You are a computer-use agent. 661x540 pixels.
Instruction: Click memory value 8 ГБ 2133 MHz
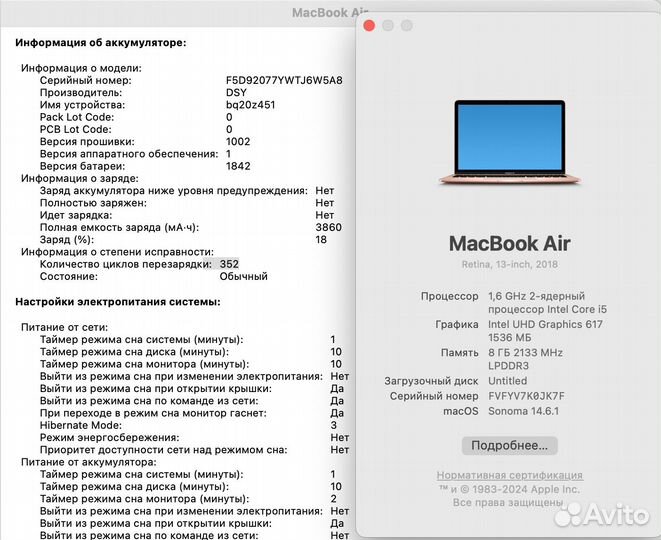pyautogui.click(x=525, y=353)
